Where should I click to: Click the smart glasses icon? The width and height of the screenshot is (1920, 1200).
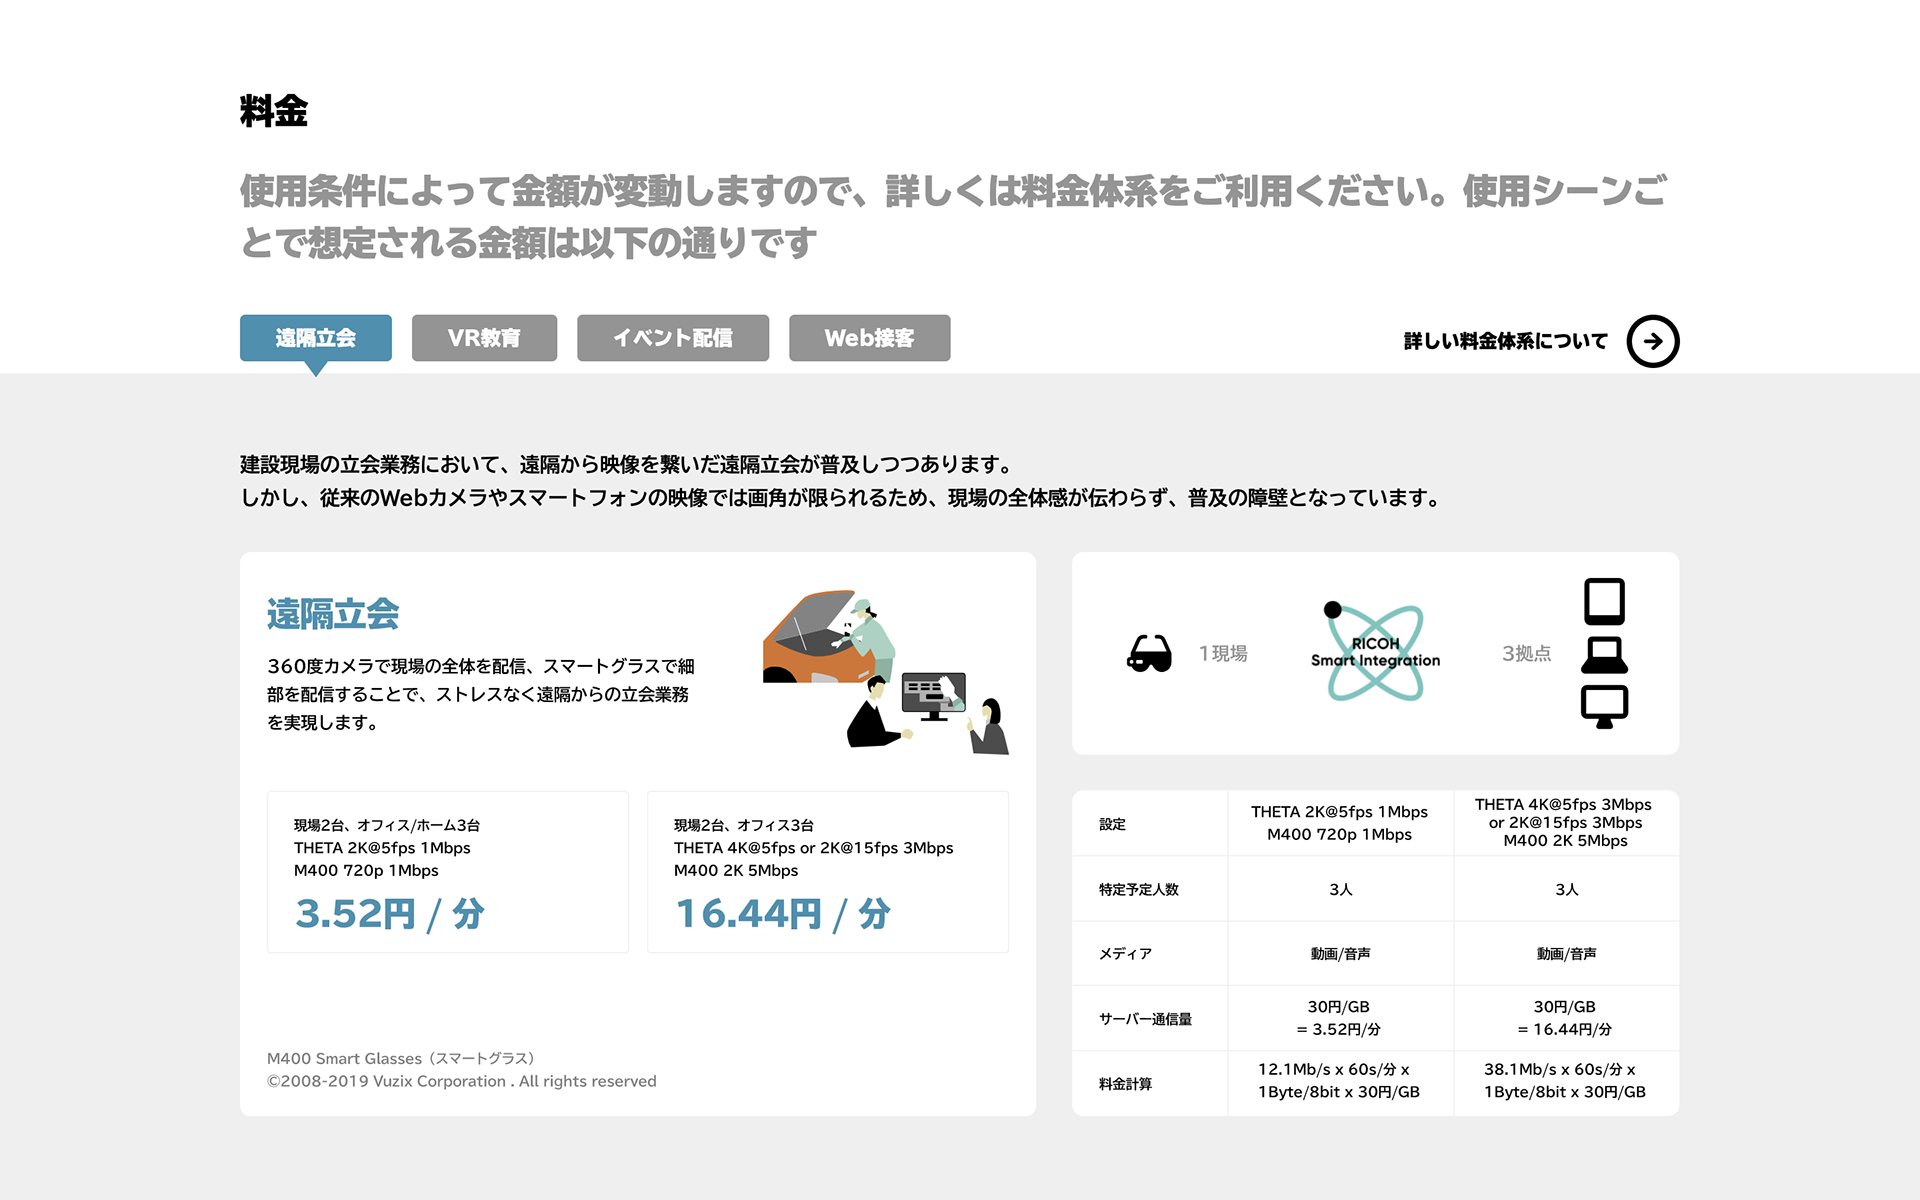[1149, 654]
